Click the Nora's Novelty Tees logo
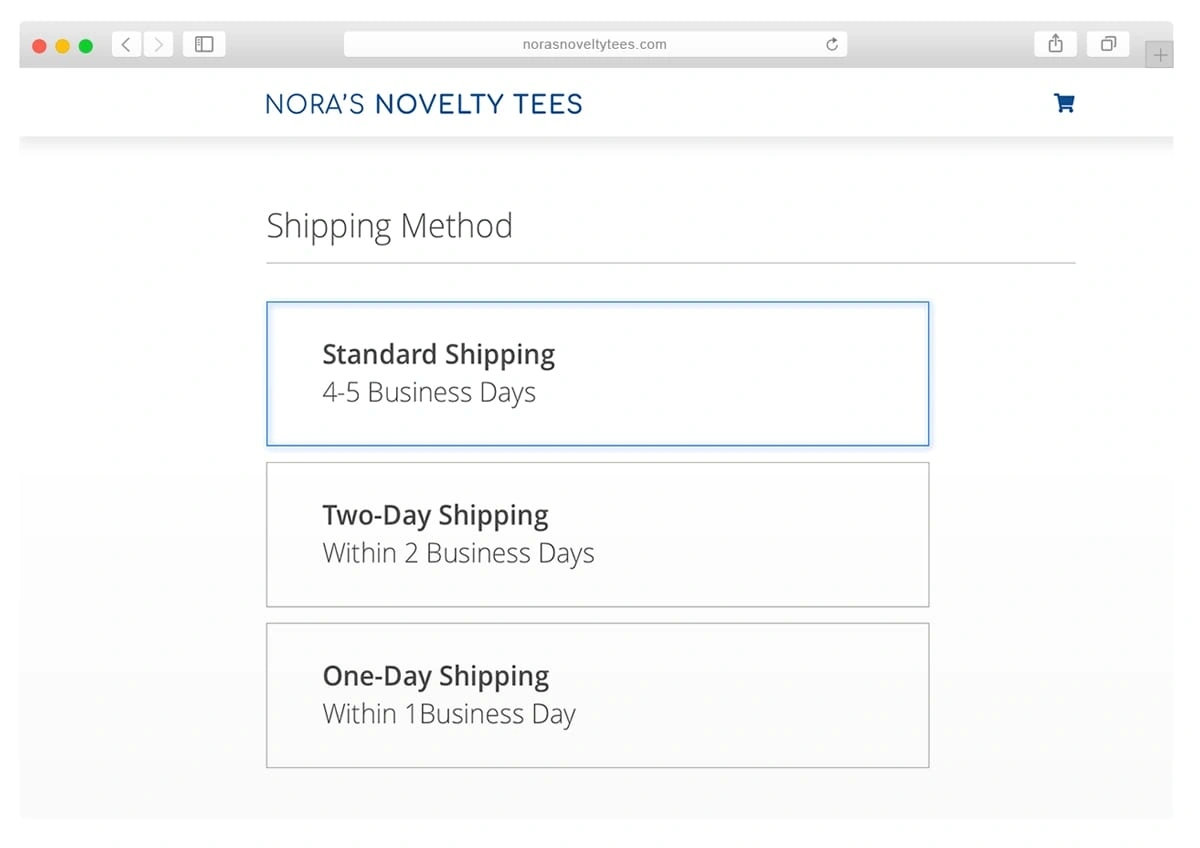 [424, 104]
